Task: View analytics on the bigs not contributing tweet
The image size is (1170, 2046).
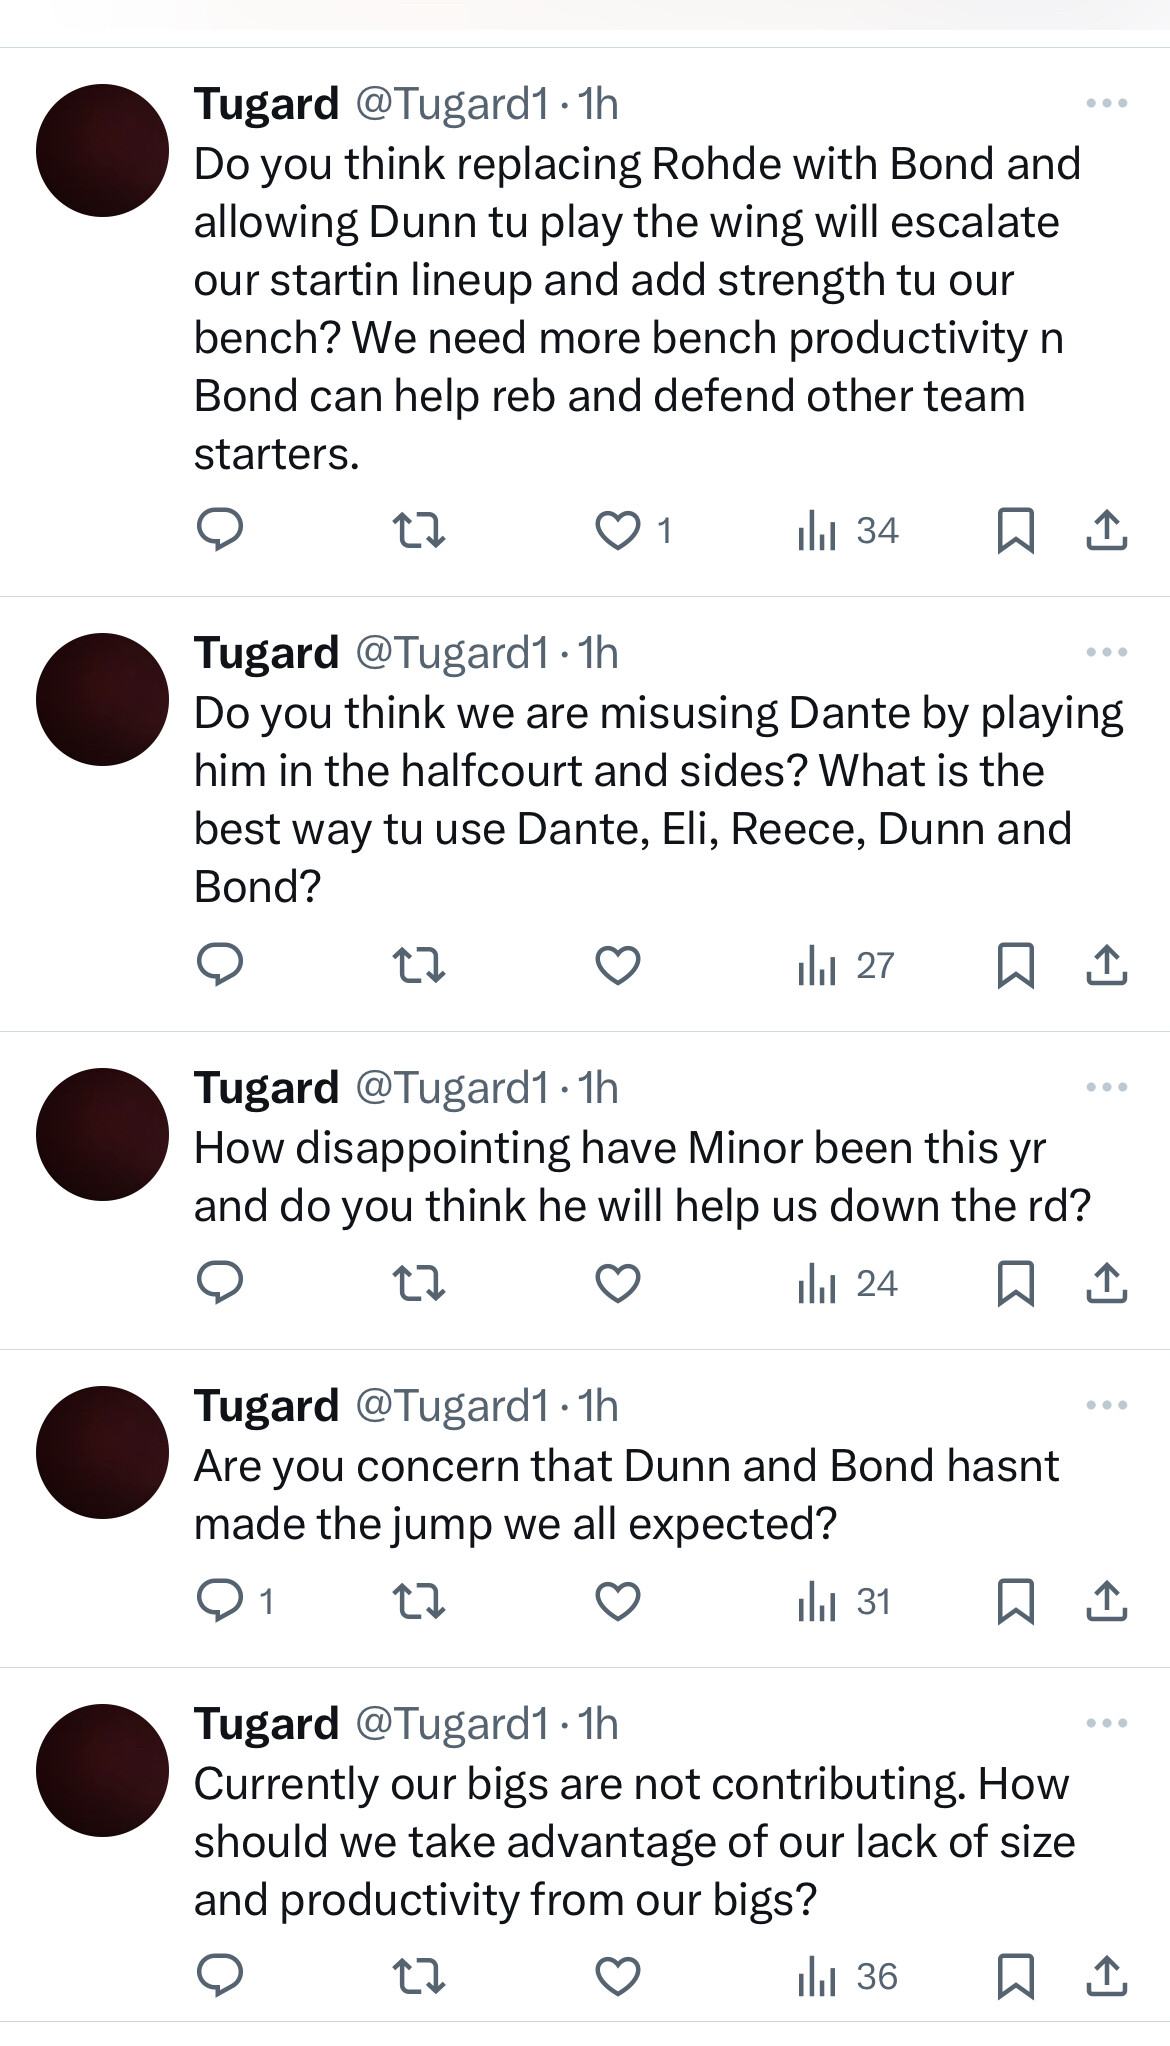Action: coord(848,1976)
